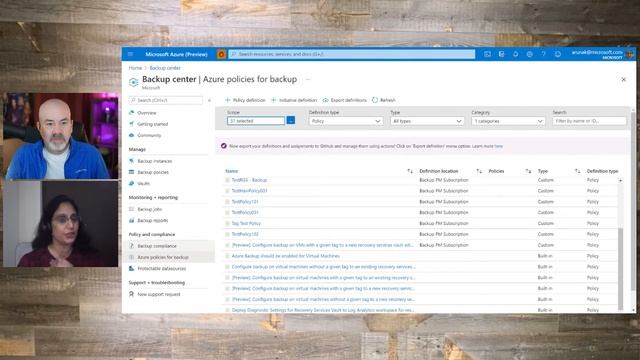Click the orange preview bug icon
Image resolution: width=640 pixels, height=360 pixels.
[221, 54]
